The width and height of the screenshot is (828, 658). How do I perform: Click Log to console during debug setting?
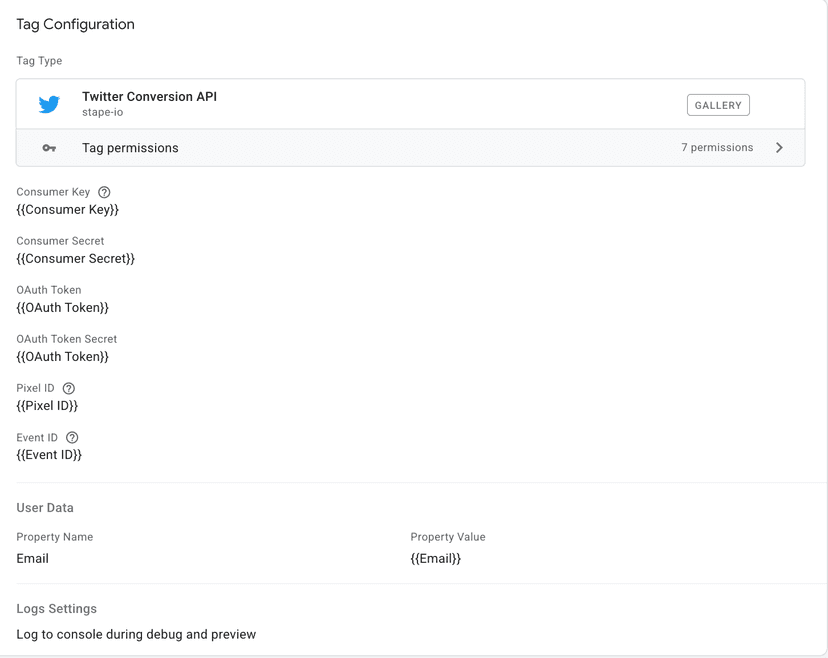tap(136, 634)
